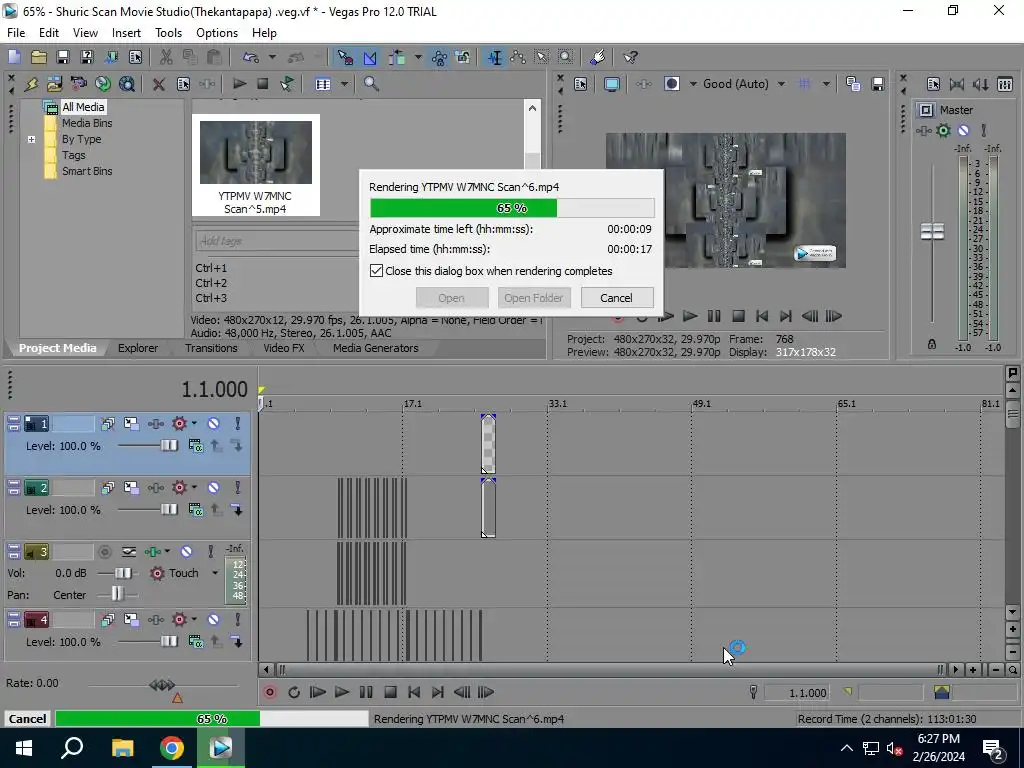Click the track 1 Level slider handle
The width and height of the screenshot is (1024, 768).
coord(169,445)
